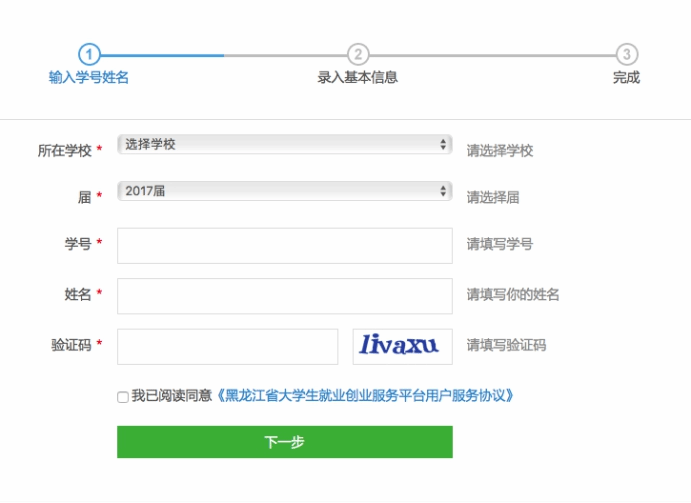This screenshot has height=503, width=691.
Task: Click the 请选择学校 hint text
Action: click(x=500, y=151)
